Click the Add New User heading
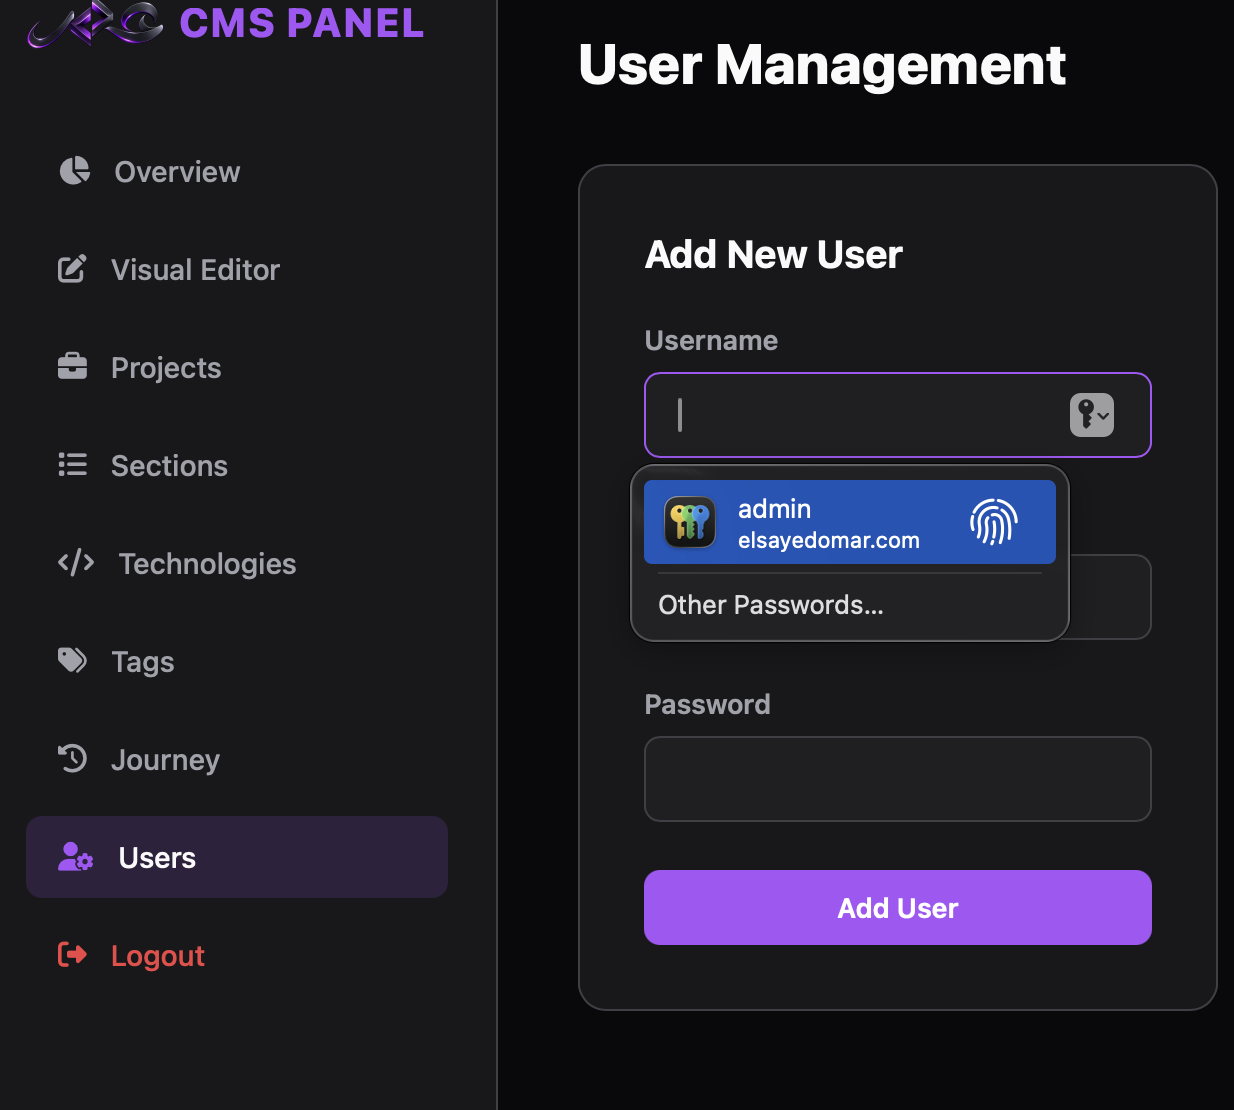Viewport: 1234px width, 1110px height. [x=774, y=255]
